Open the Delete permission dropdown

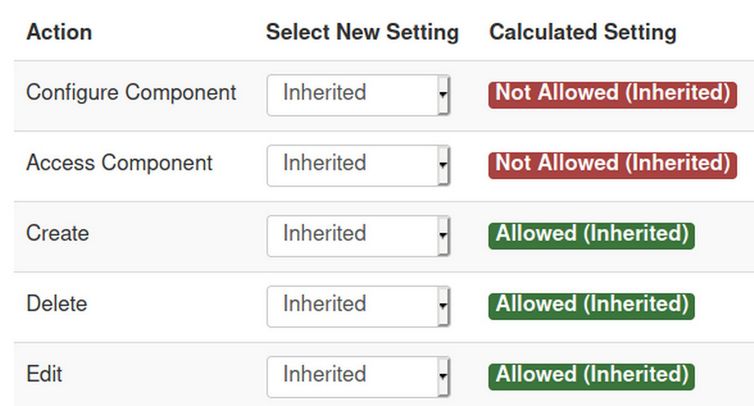pyautogui.click(x=350, y=305)
